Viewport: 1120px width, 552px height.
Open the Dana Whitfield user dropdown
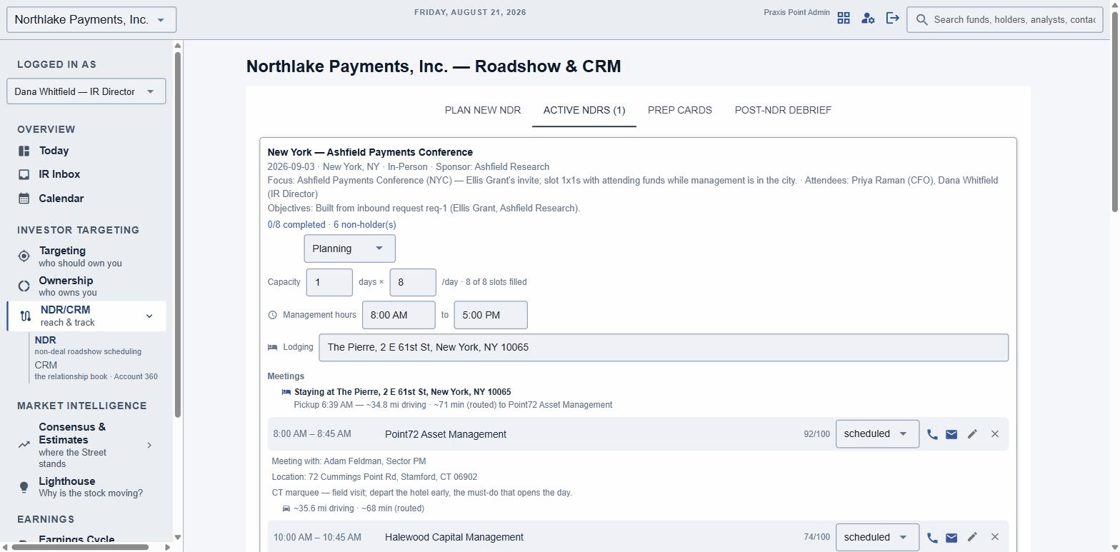pyautogui.click(x=86, y=91)
